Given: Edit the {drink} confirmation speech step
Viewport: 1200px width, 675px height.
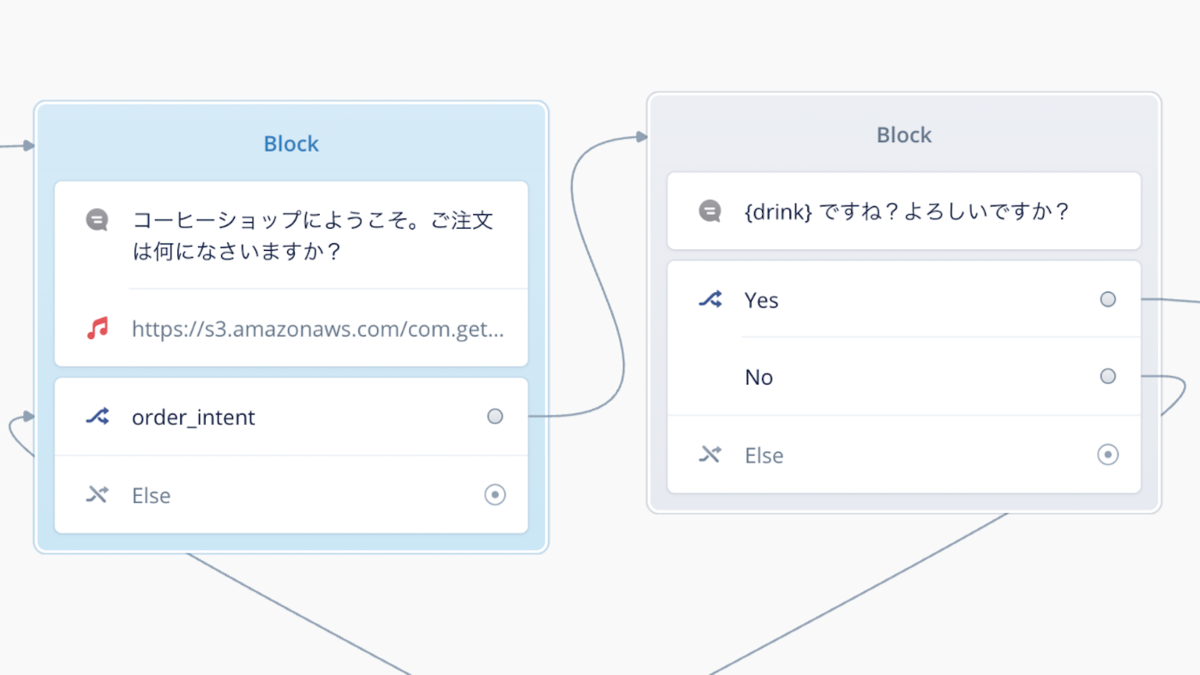Looking at the screenshot, I should (904, 211).
